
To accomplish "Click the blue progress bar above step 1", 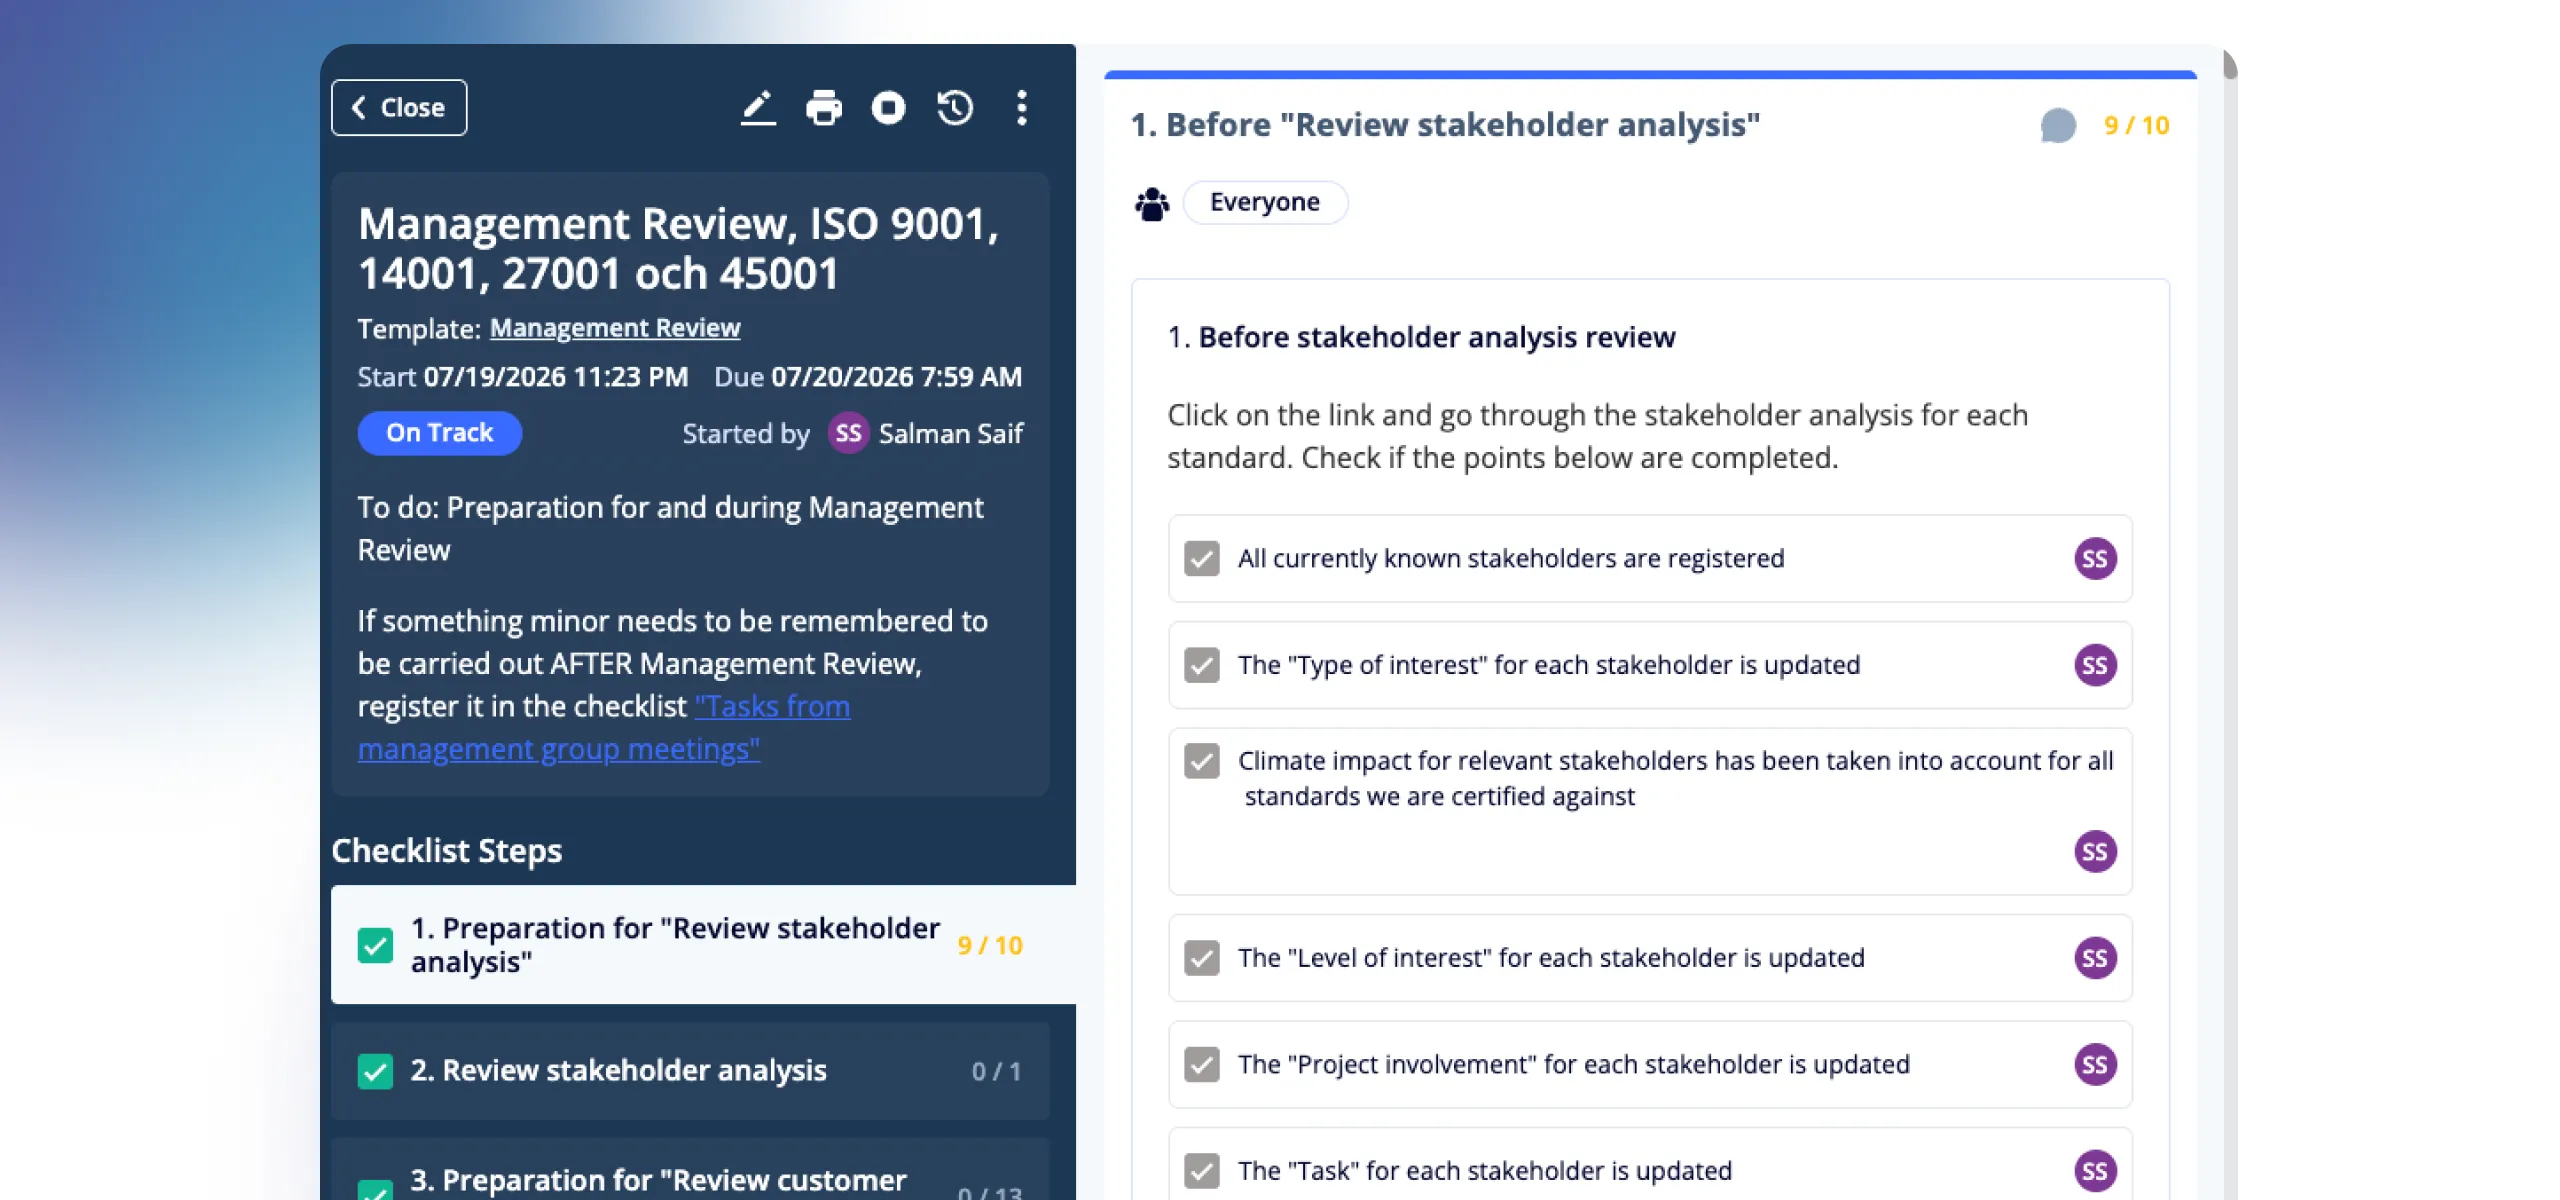I will pyautogui.click(x=1650, y=74).
